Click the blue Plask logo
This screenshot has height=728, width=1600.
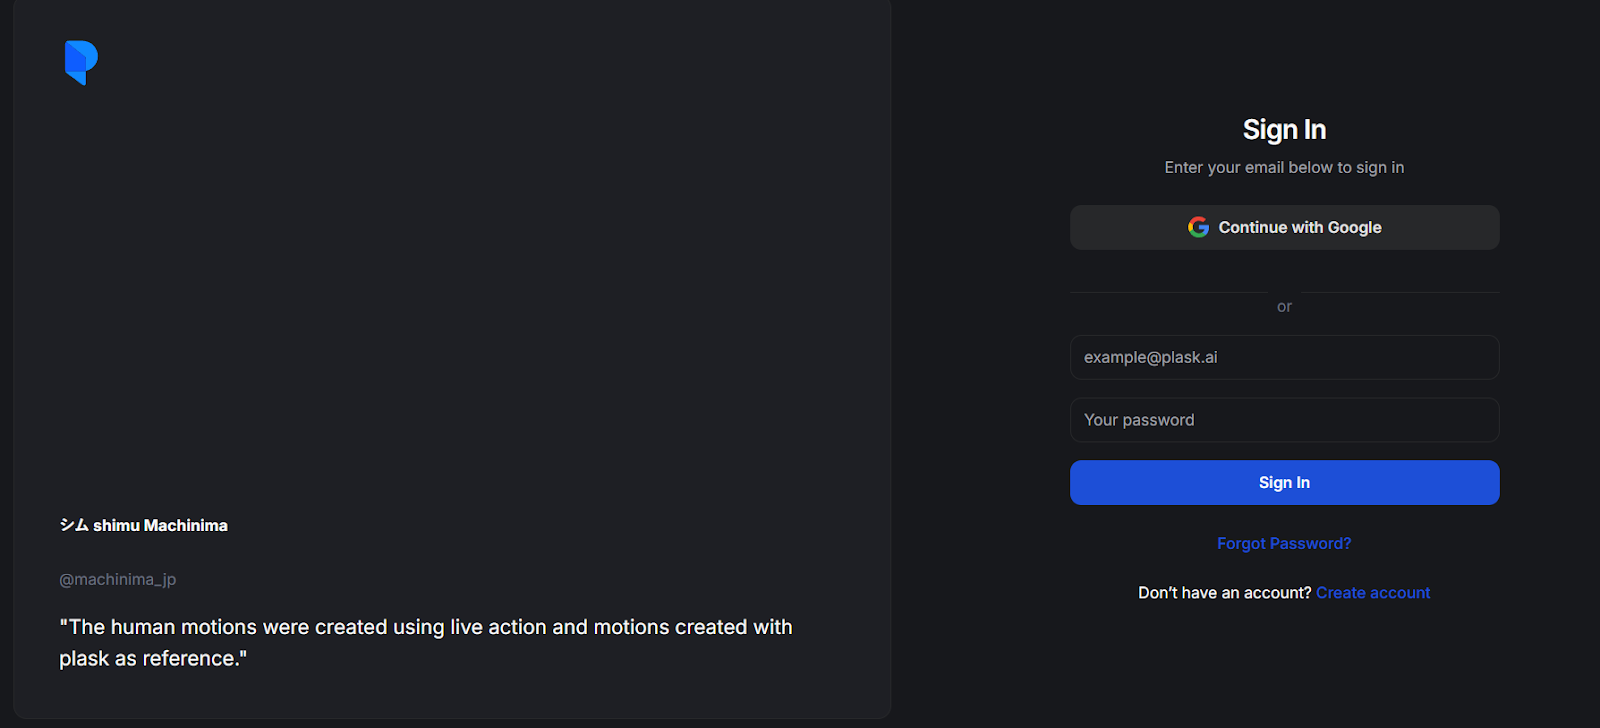tap(81, 63)
